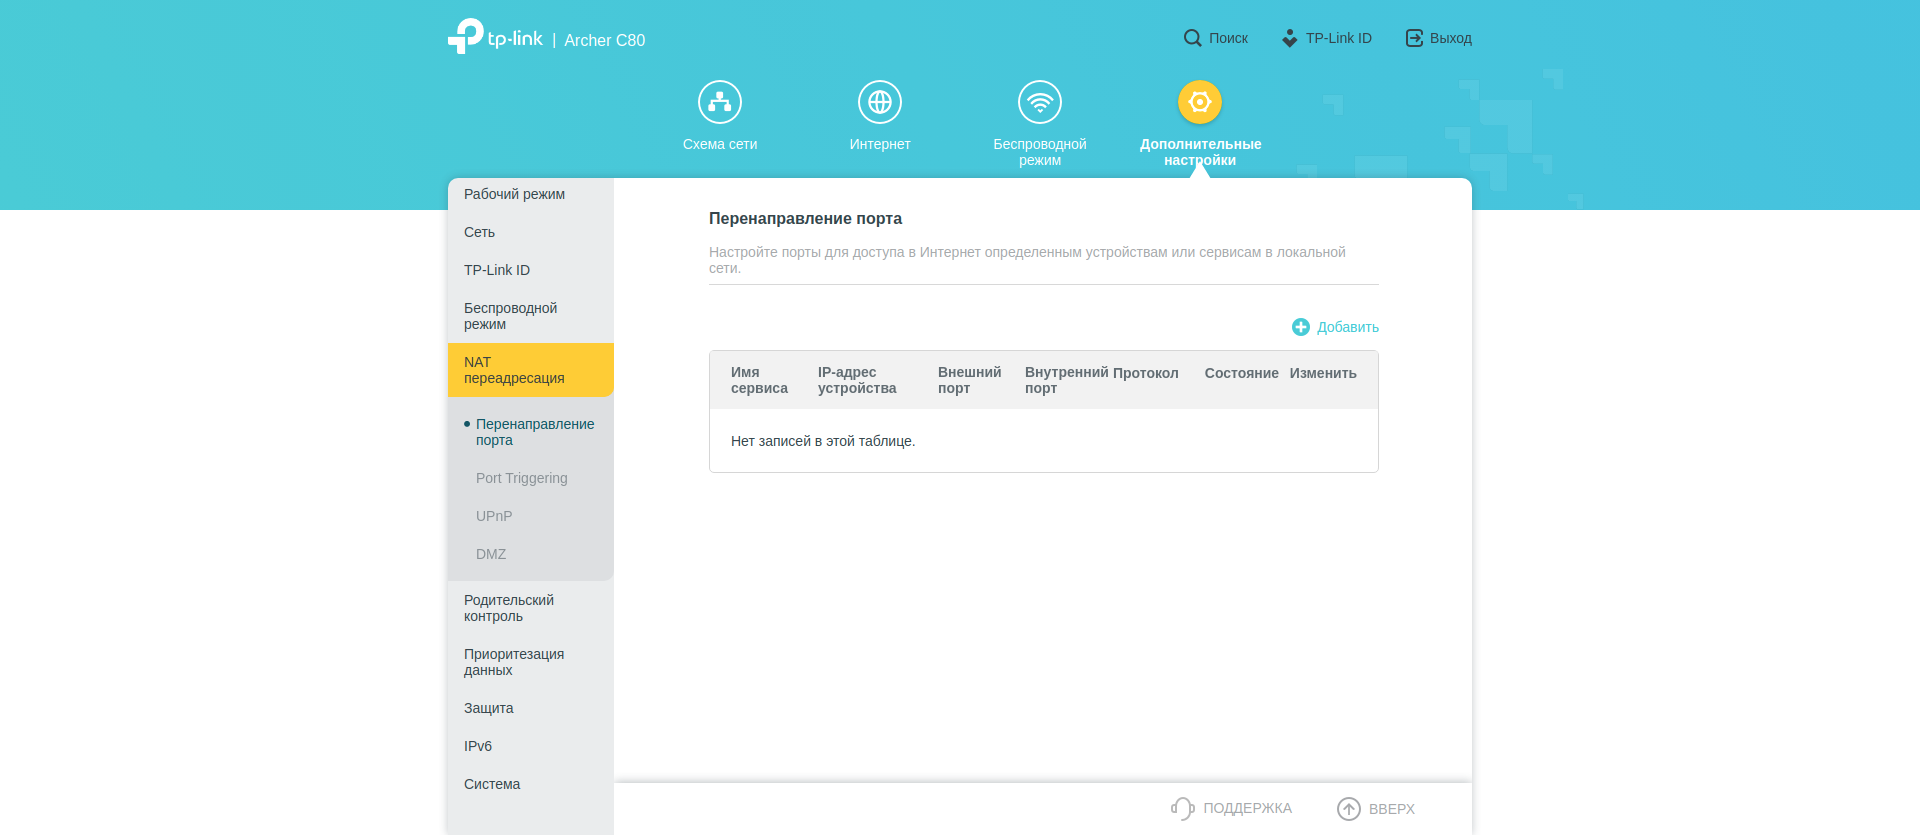Click the search magnifier icon
The image size is (1920, 835).
[1192, 38]
